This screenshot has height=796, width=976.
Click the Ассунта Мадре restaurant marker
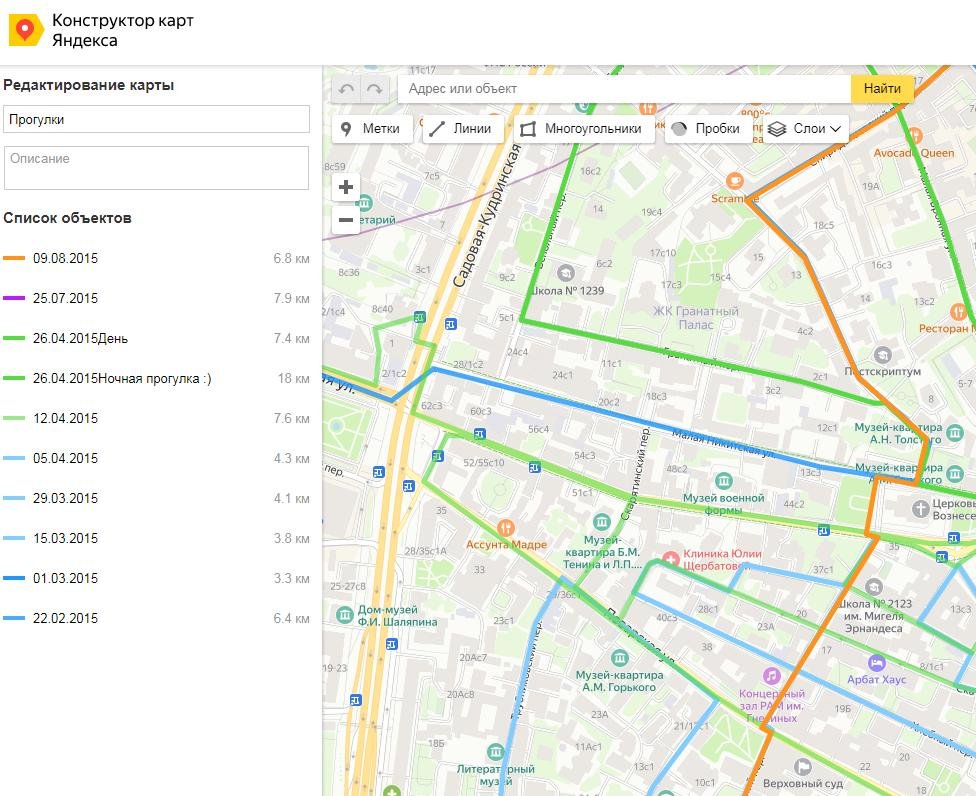(x=507, y=527)
